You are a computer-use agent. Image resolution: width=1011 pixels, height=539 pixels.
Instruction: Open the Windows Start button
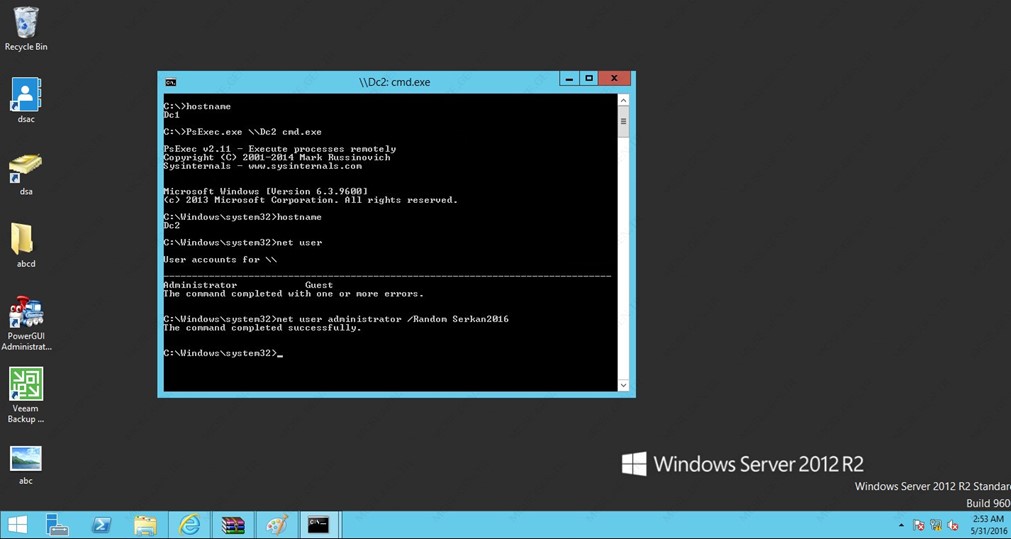(17, 525)
